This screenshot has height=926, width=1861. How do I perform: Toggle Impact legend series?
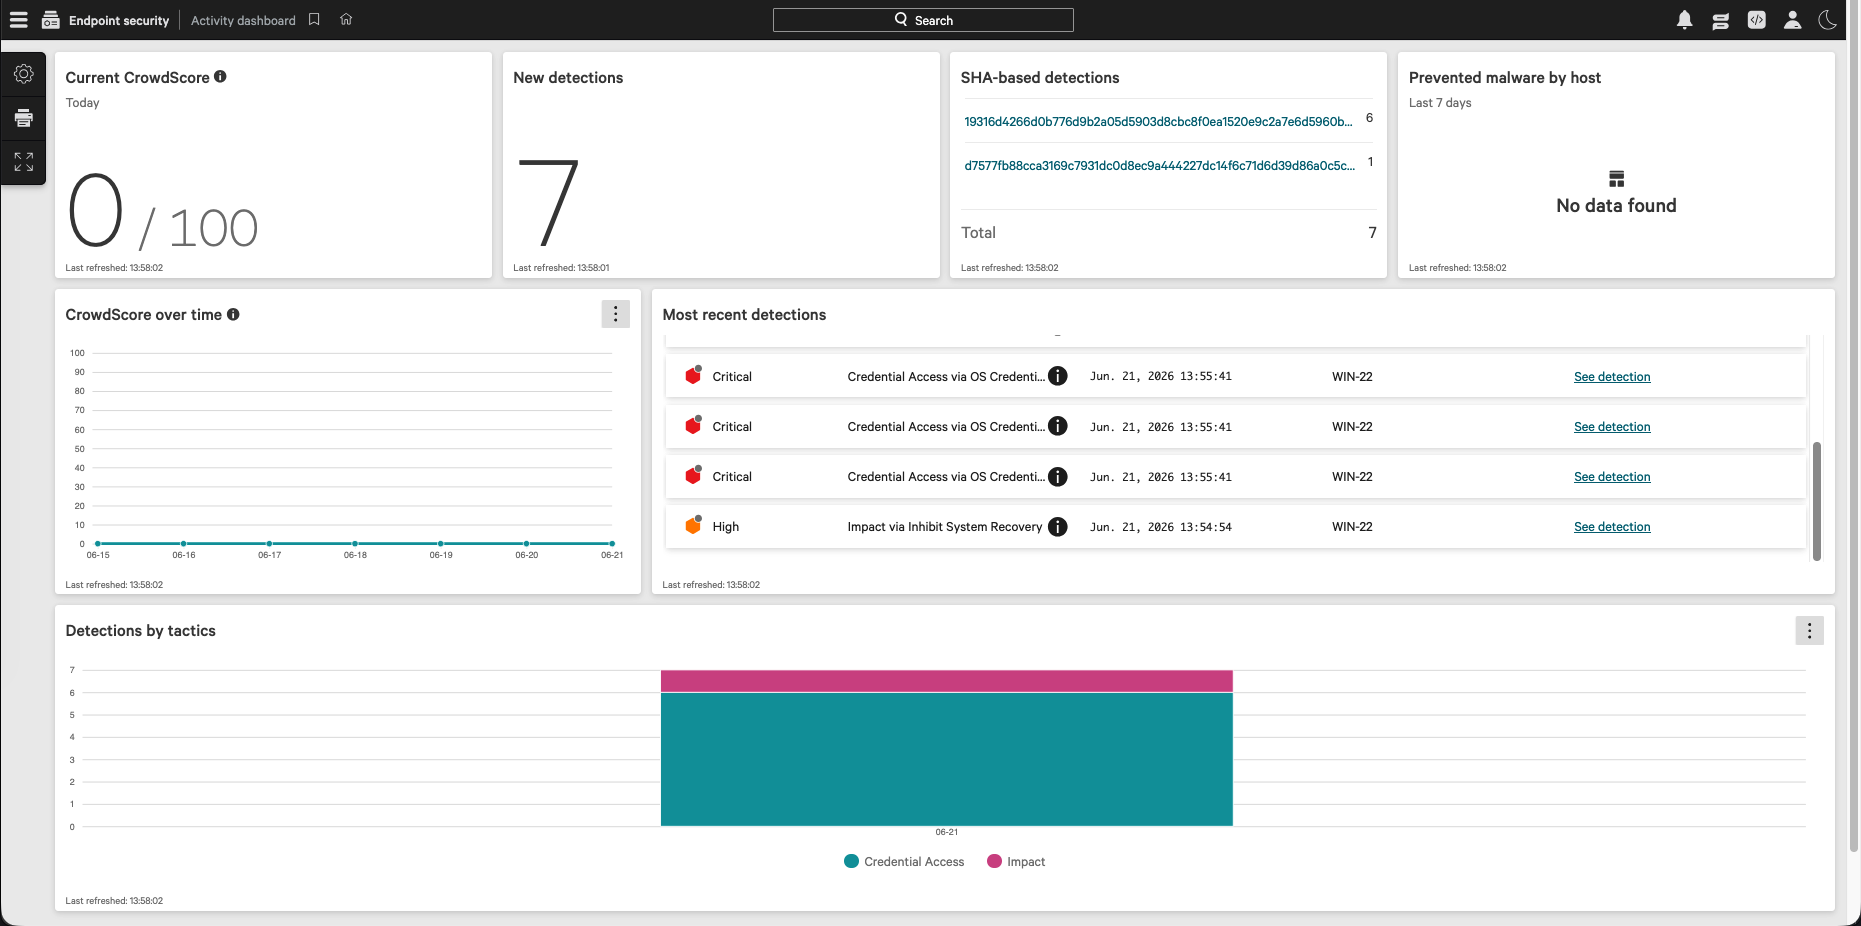[x=1016, y=862]
